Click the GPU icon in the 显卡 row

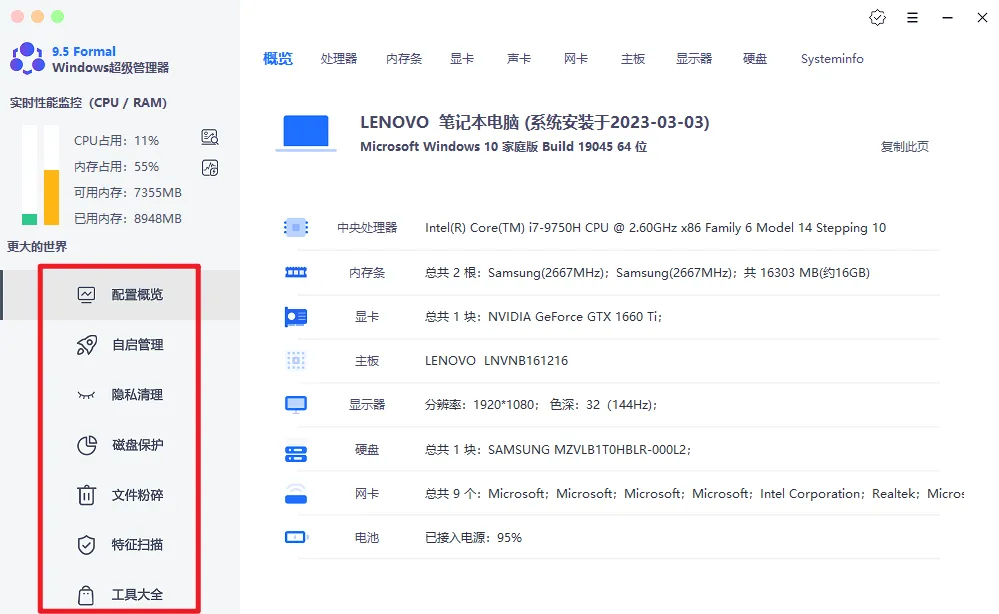[x=296, y=316]
